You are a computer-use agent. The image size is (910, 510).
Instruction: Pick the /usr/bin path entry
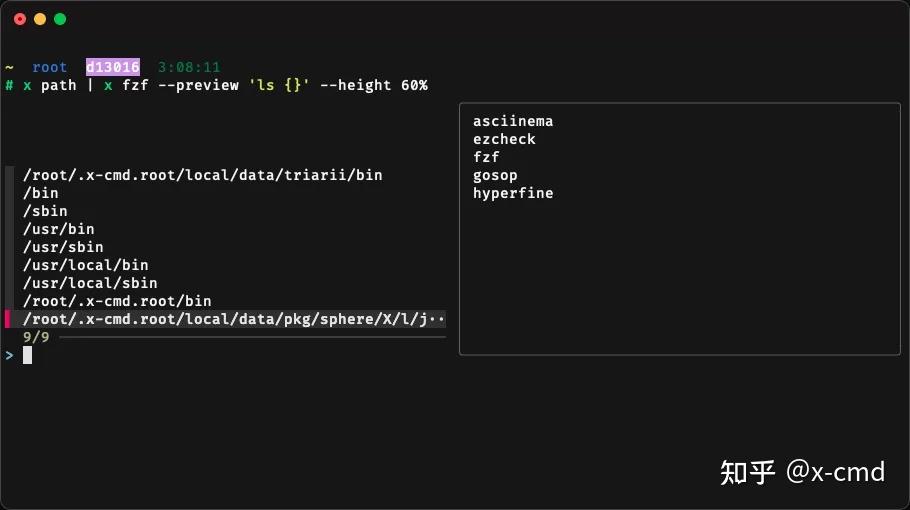(59, 229)
